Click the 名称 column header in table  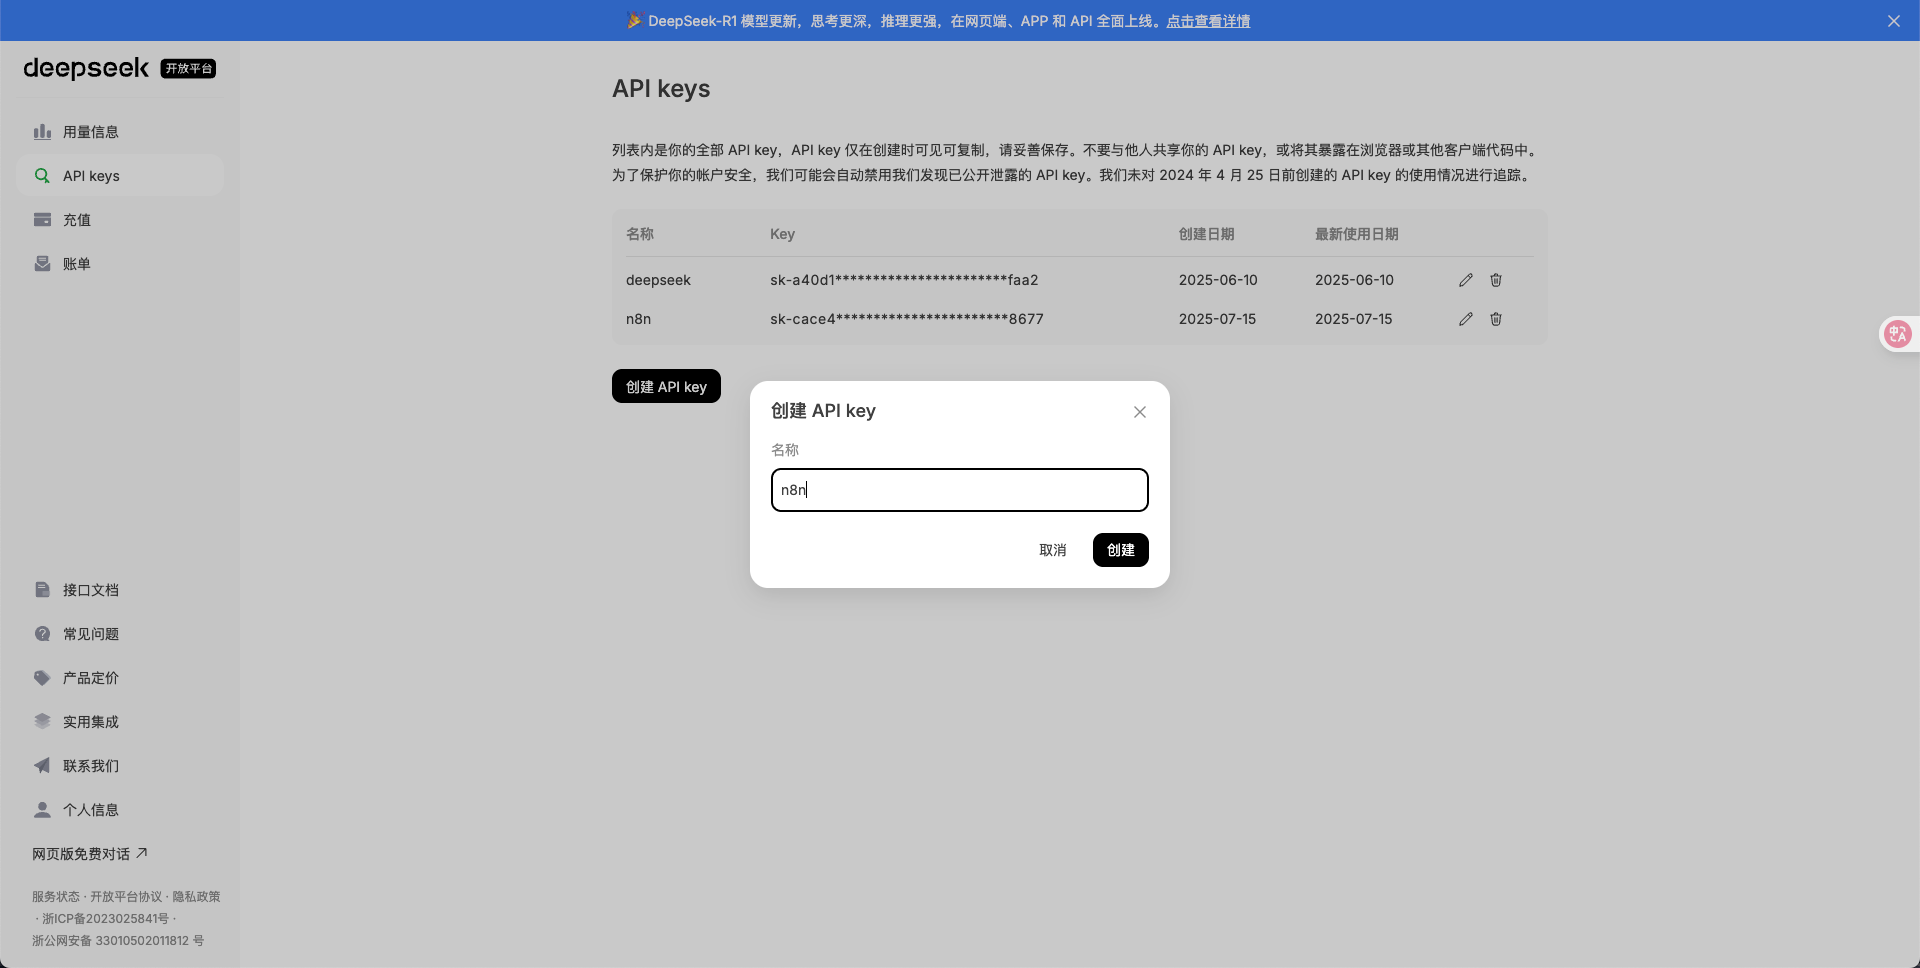(640, 234)
